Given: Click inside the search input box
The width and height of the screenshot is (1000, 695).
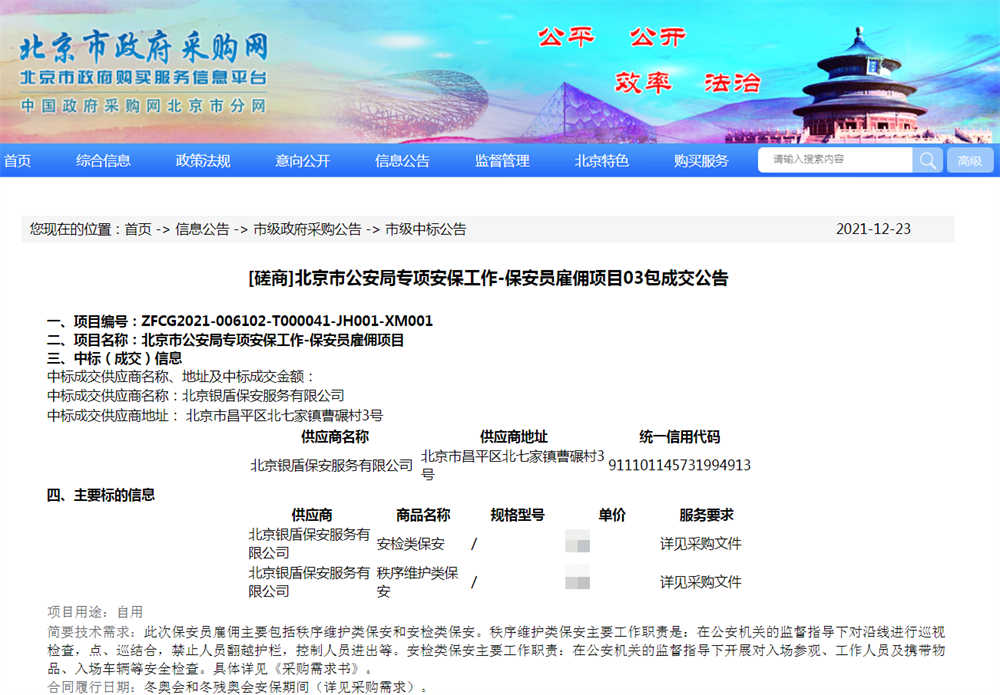Looking at the screenshot, I should point(835,160).
